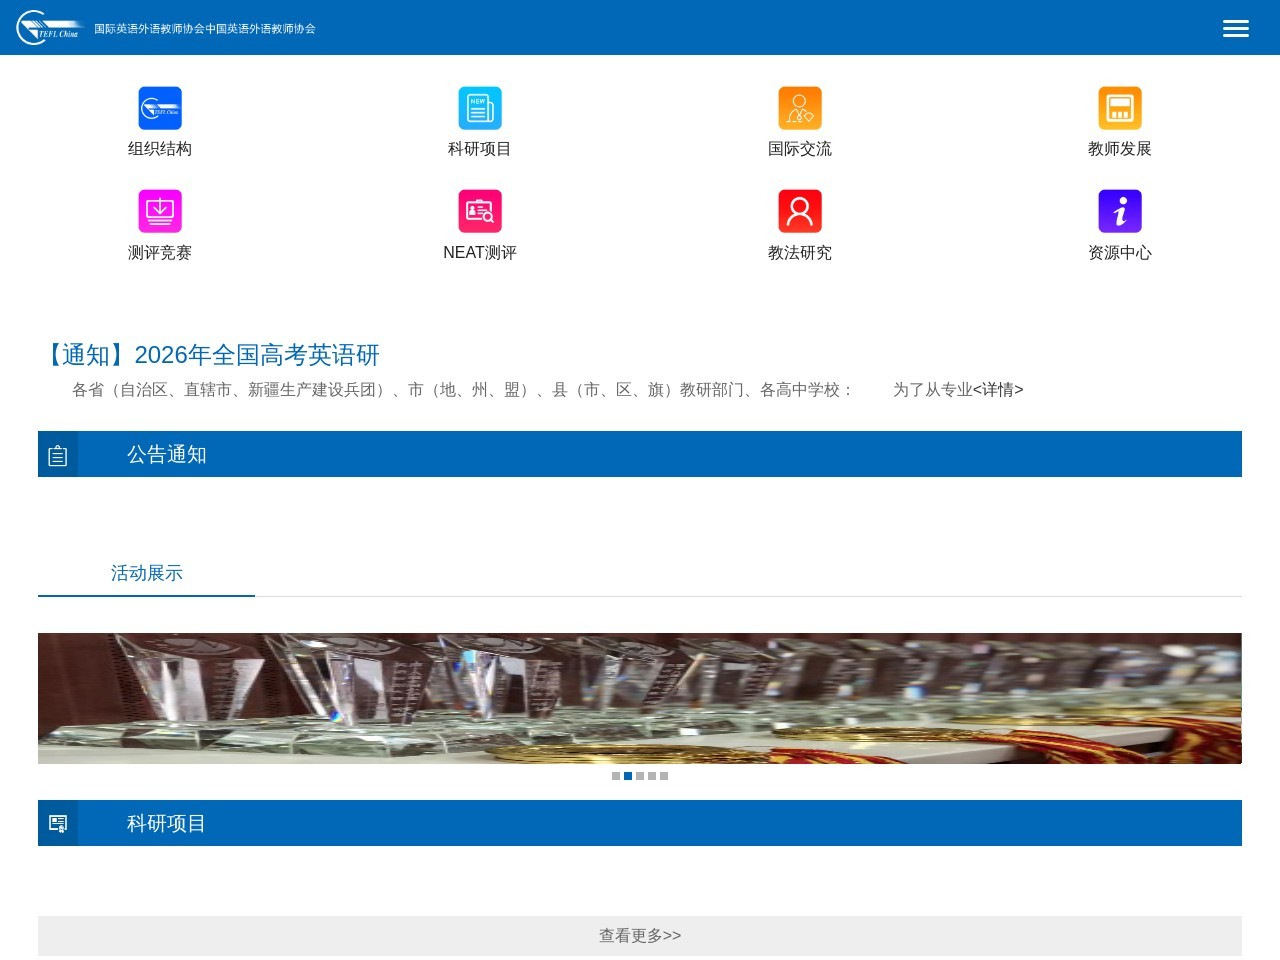This screenshot has width=1280, height=960.
Task: Open the 组织结构 blue icon
Action: coord(160,108)
